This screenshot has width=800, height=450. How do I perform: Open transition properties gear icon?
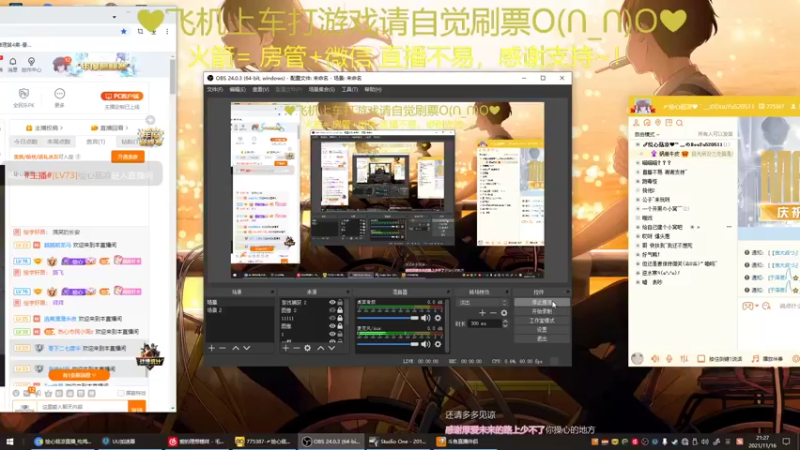point(504,313)
